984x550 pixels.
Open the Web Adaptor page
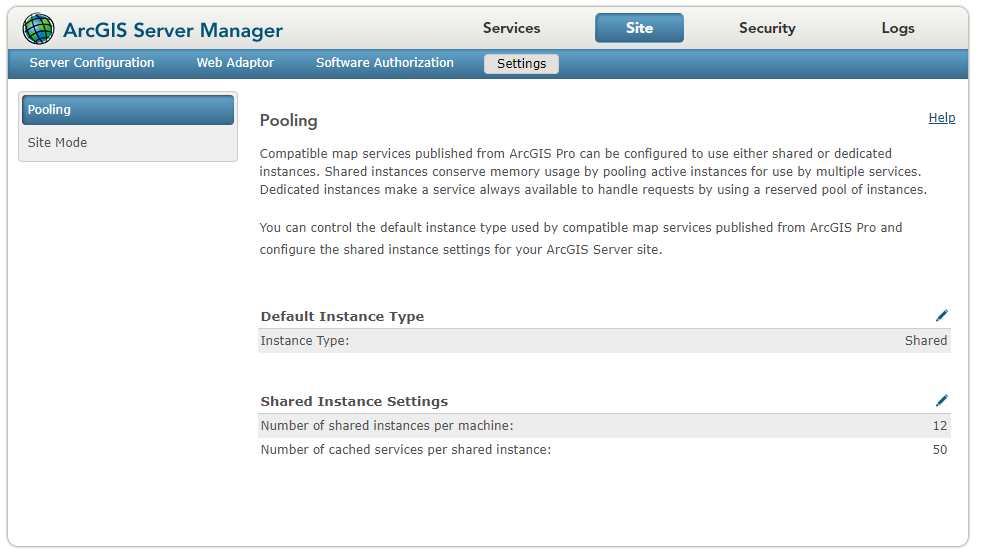(235, 63)
